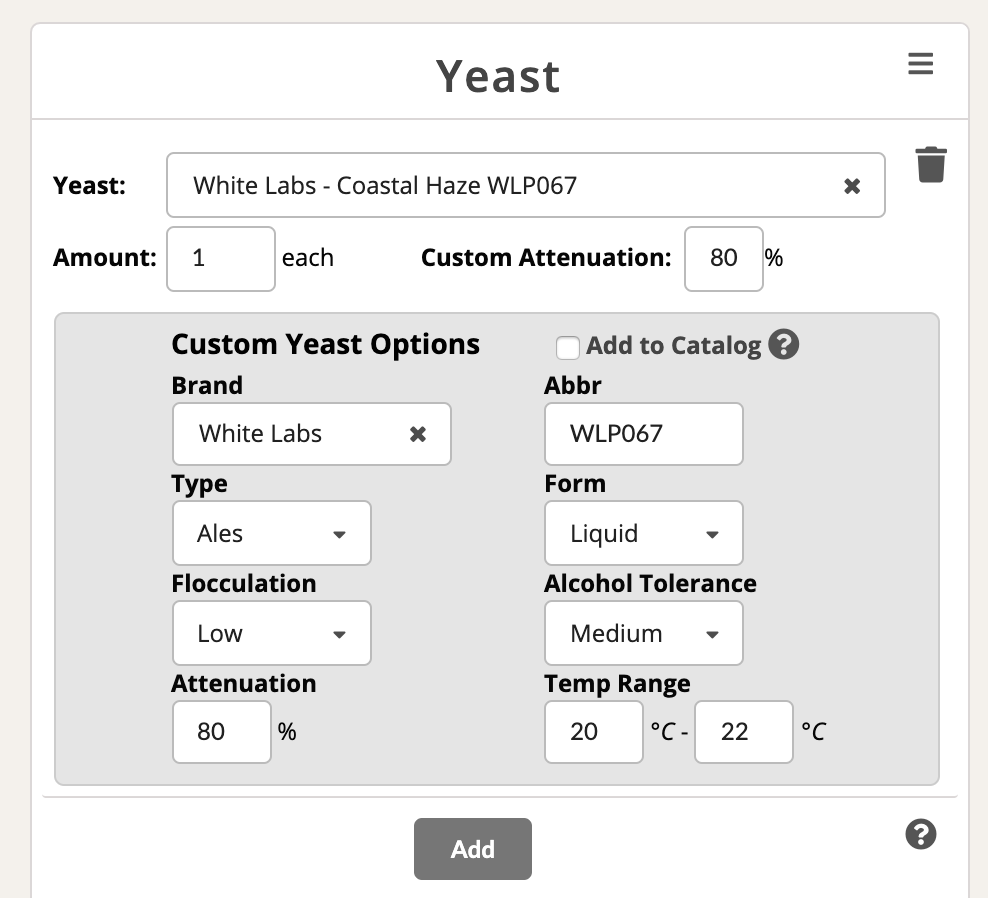
Task: Expand the Alcohol Tolerance Medium dropdown
Action: pyautogui.click(x=643, y=633)
